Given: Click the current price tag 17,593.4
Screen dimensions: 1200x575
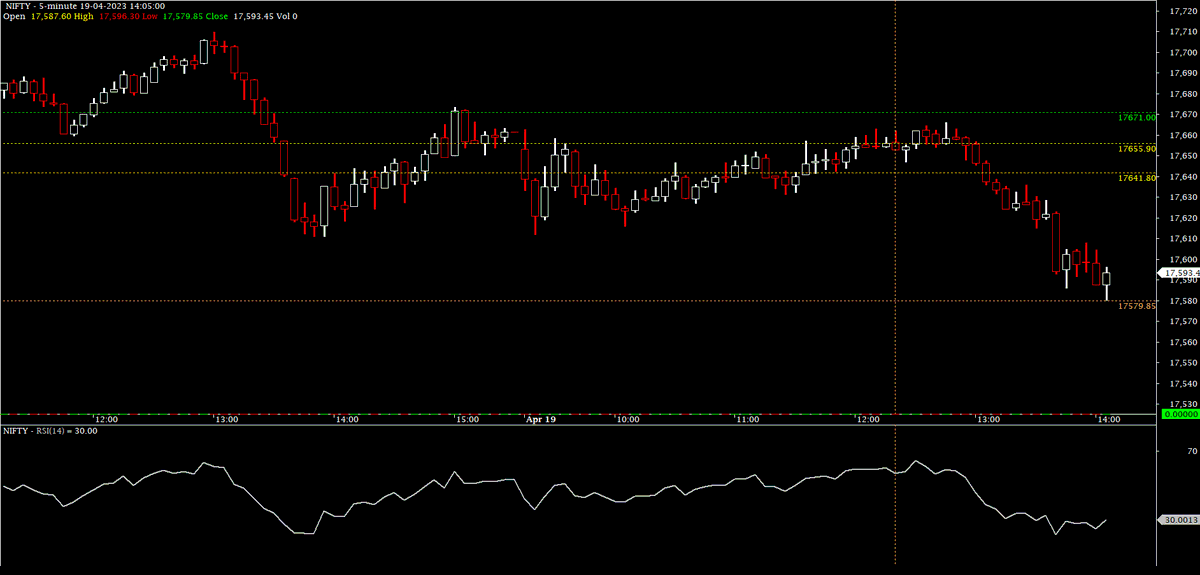Looking at the screenshot, I should 1179,272.
